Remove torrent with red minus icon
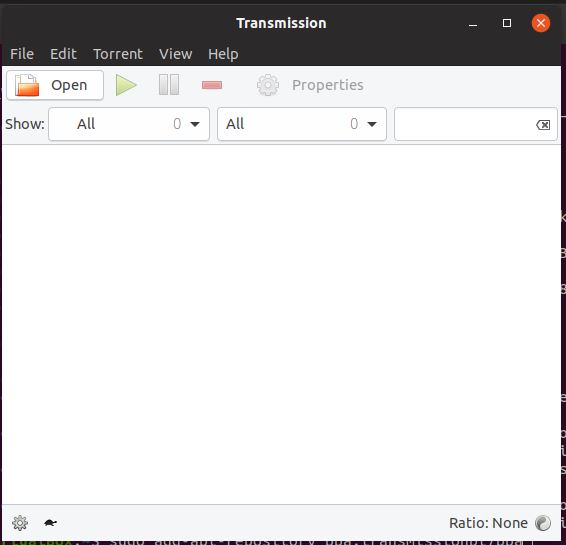The height and width of the screenshot is (545, 566). coord(212,85)
